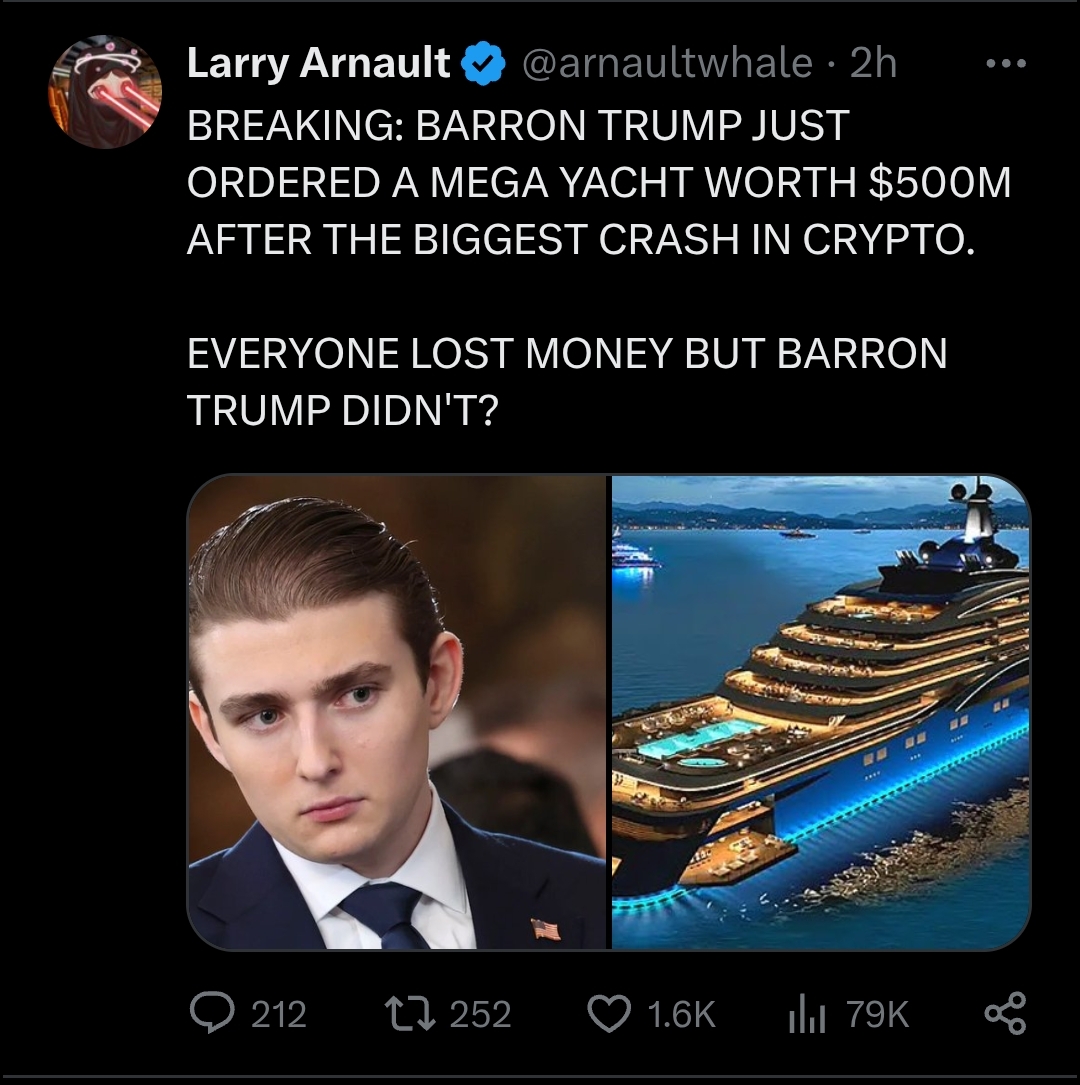
Task: Open view analytics via the bar chart icon
Action: click(807, 1014)
